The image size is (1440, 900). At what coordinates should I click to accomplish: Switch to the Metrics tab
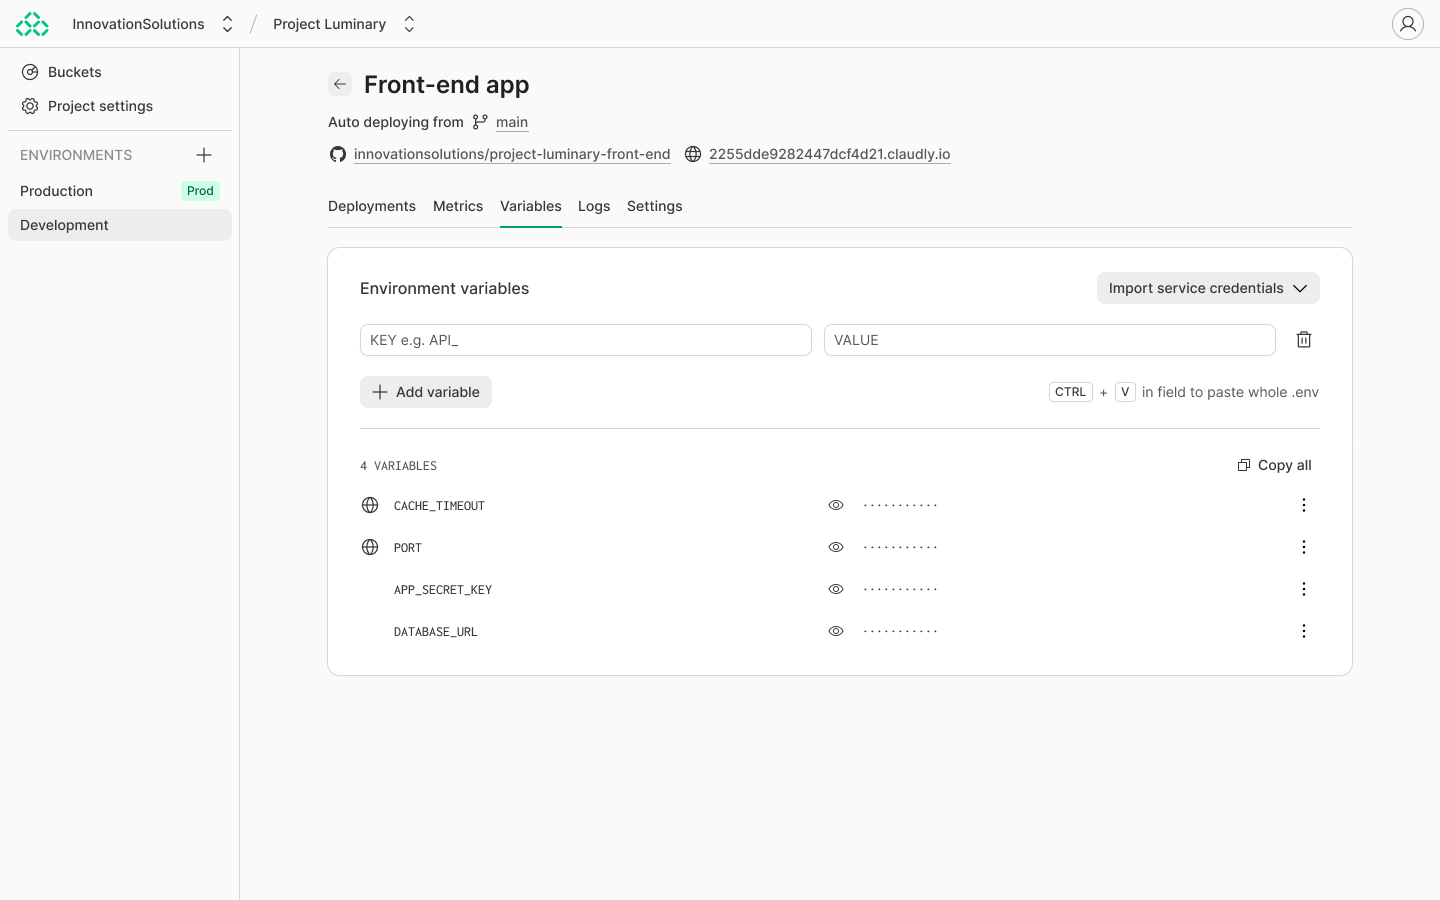[x=458, y=206]
